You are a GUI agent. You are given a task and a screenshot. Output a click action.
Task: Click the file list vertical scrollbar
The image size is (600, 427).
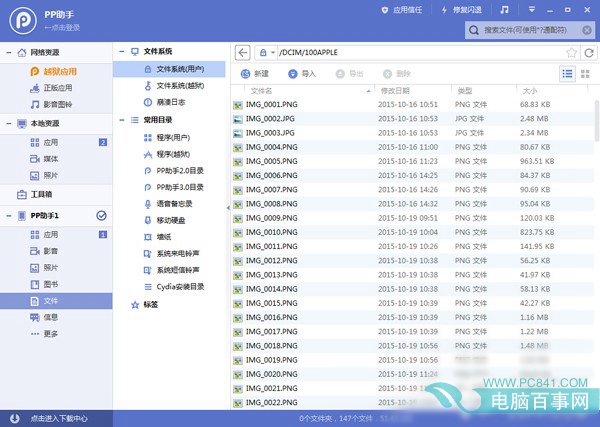(x=597, y=121)
